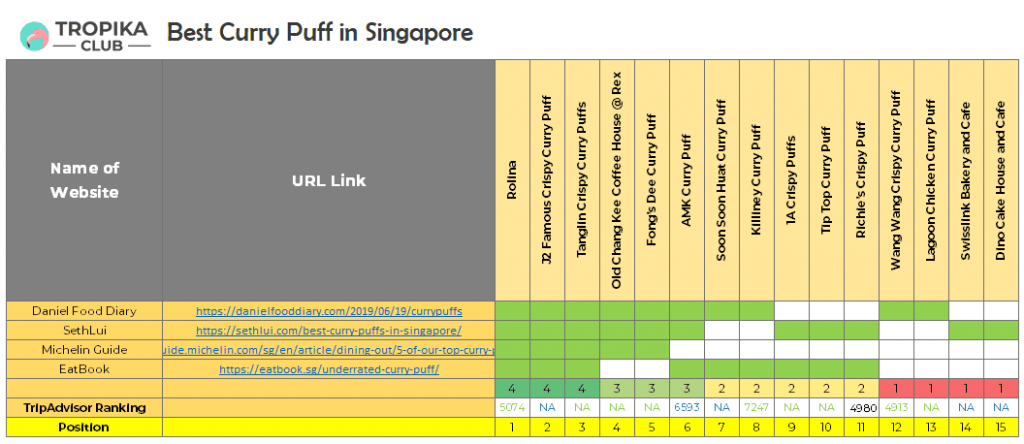Select Position row cell showing 10
1024x444 pixels.
click(827, 428)
